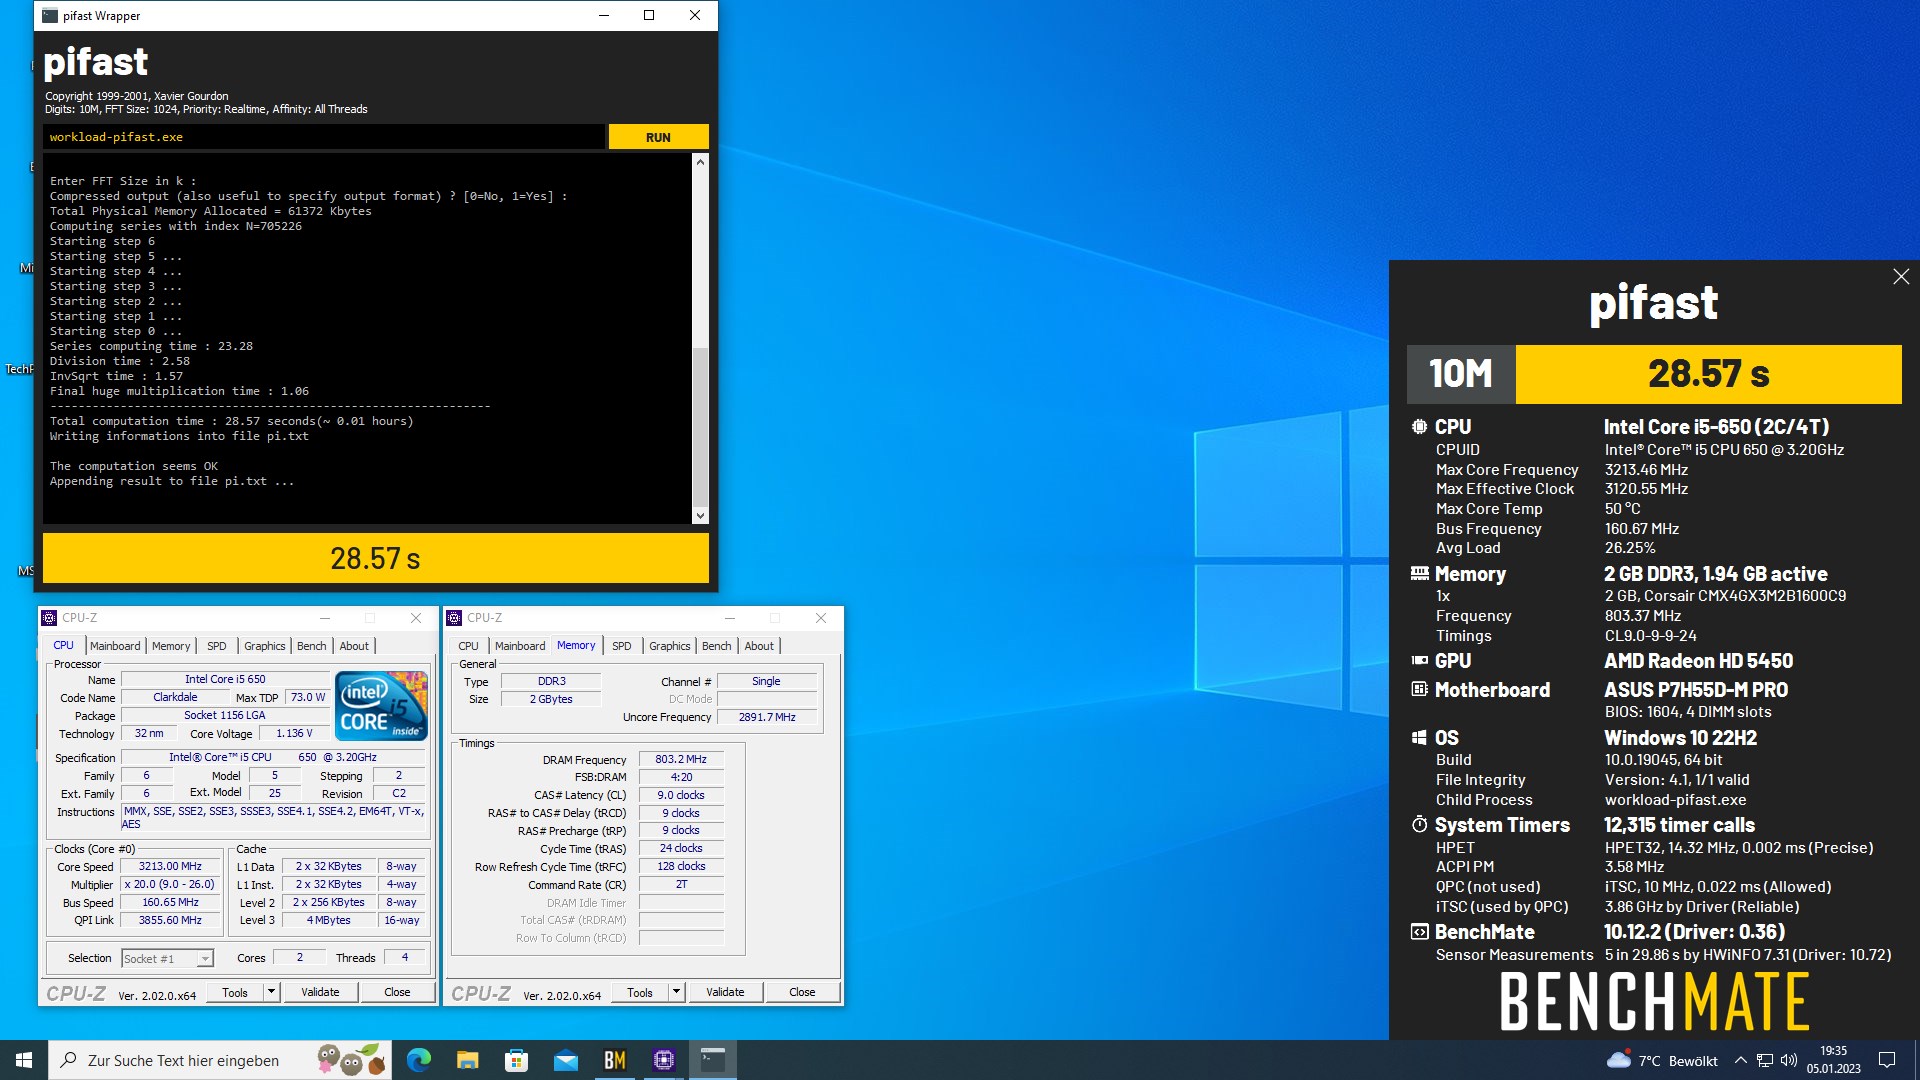Click pifast console window icon in taskbar
The height and width of the screenshot is (1080, 1920).
(713, 1060)
